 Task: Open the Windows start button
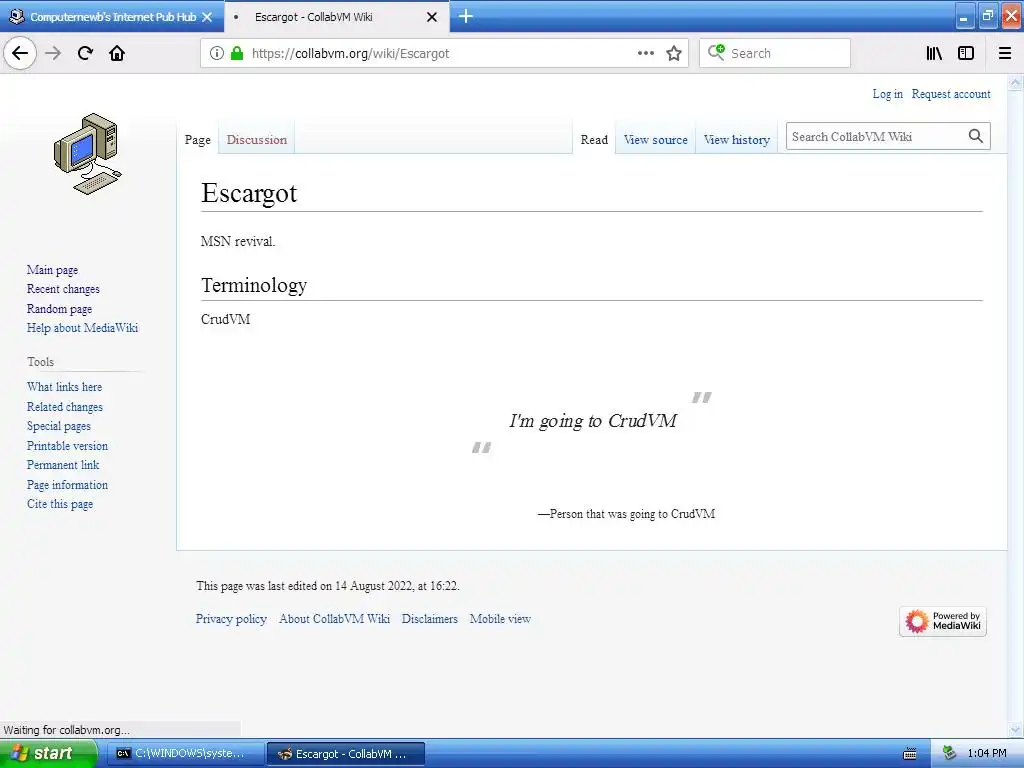48,753
